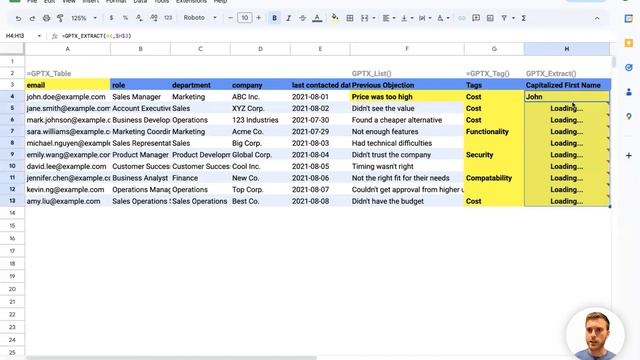Increase decimal places

pos(154,18)
